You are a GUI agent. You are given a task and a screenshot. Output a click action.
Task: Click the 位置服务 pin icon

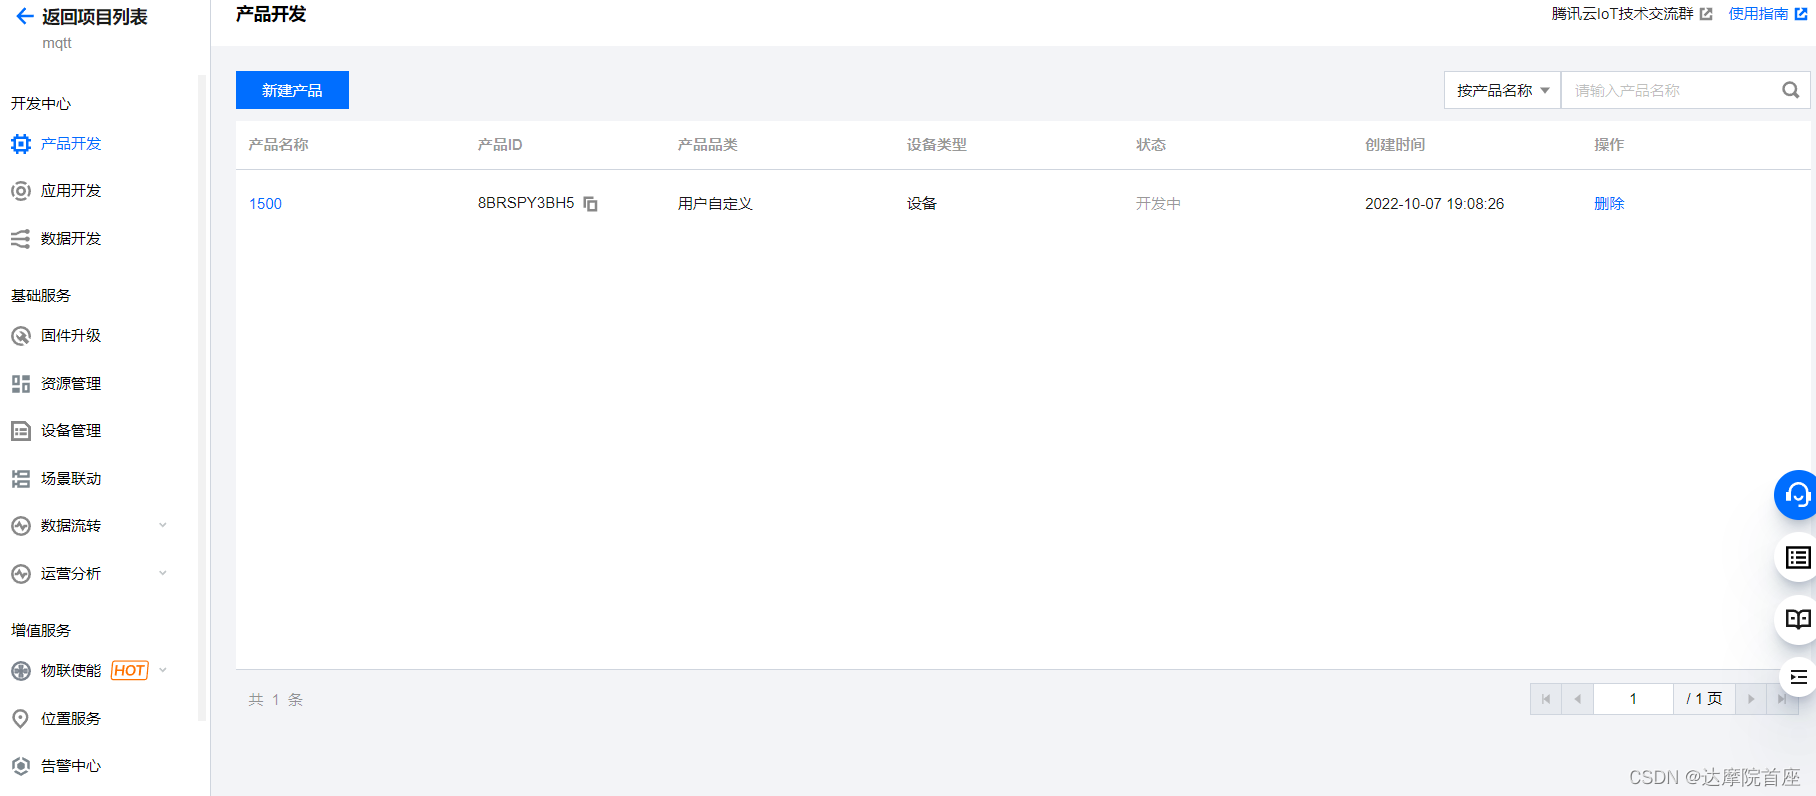[x=21, y=719]
